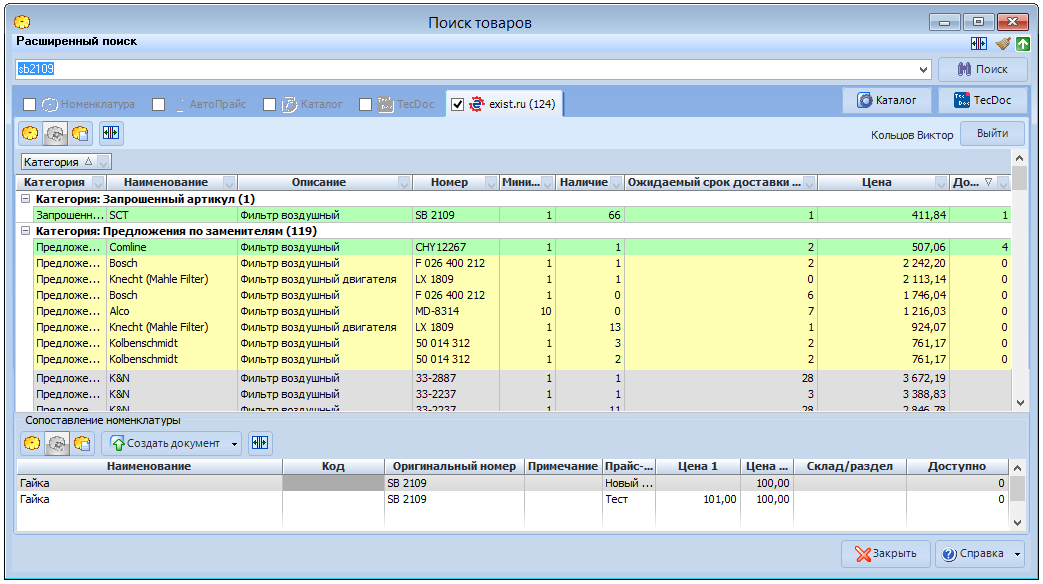Viewport: 1043px width, 584px height.
Task: Switch to the Каталог tab label
Action: tap(321, 104)
